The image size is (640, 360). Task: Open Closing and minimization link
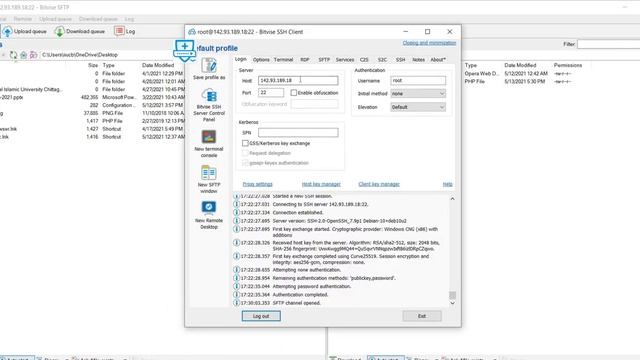[x=429, y=43]
